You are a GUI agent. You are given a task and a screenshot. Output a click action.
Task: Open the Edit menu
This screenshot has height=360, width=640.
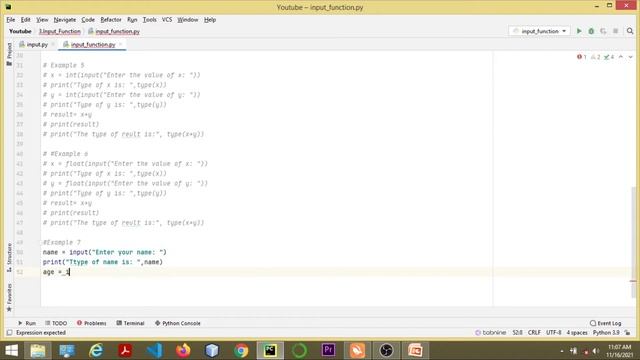(x=25, y=20)
